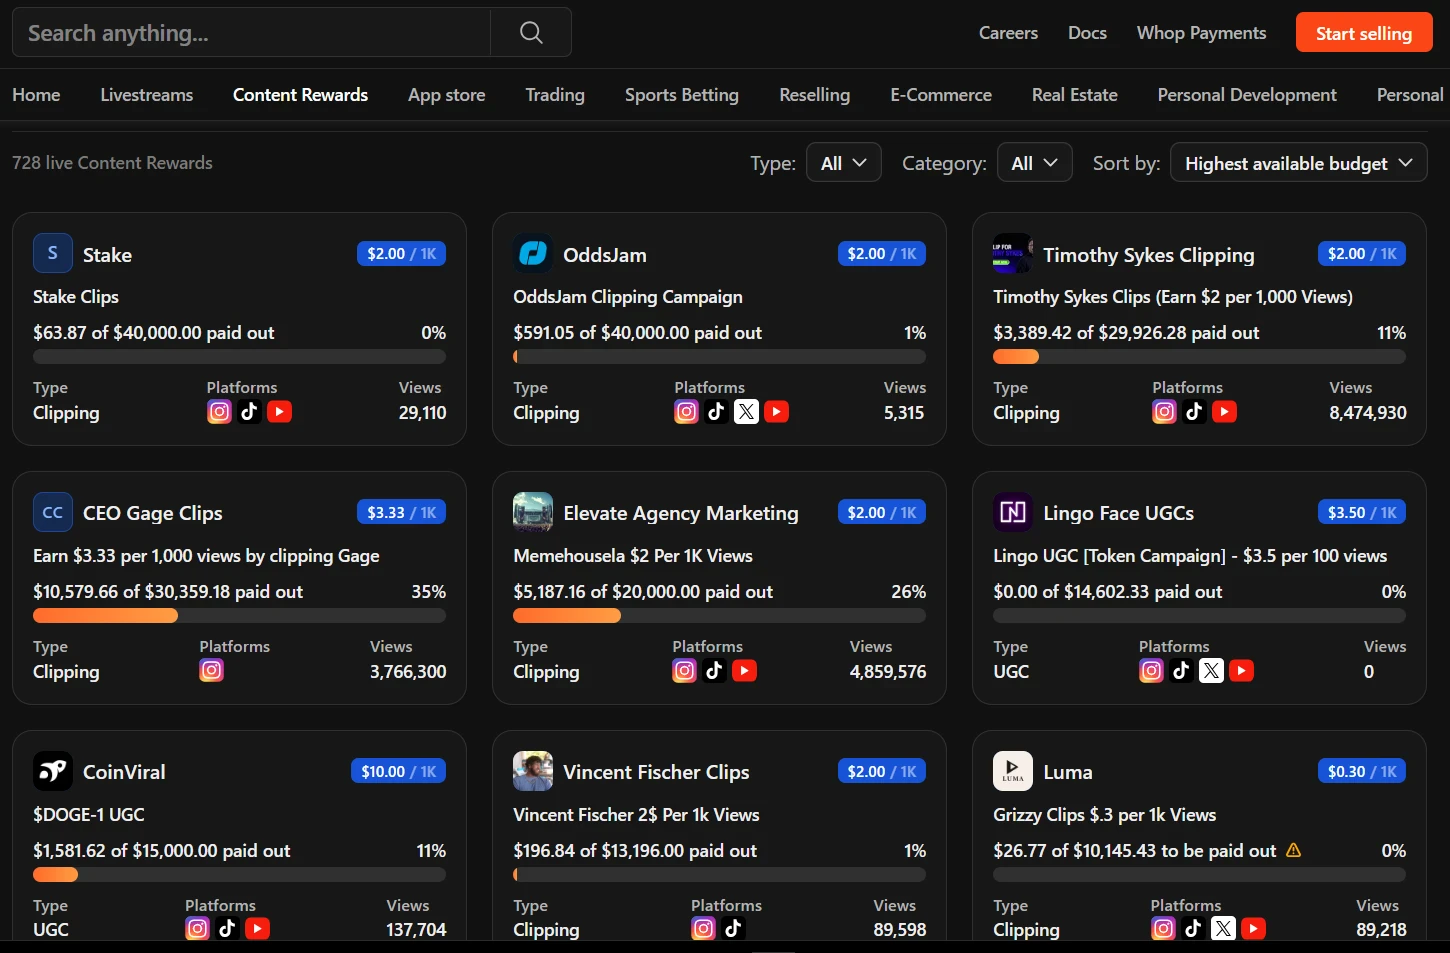
Task: Click Instagram icon on OddsJam card
Action: tap(686, 412)
